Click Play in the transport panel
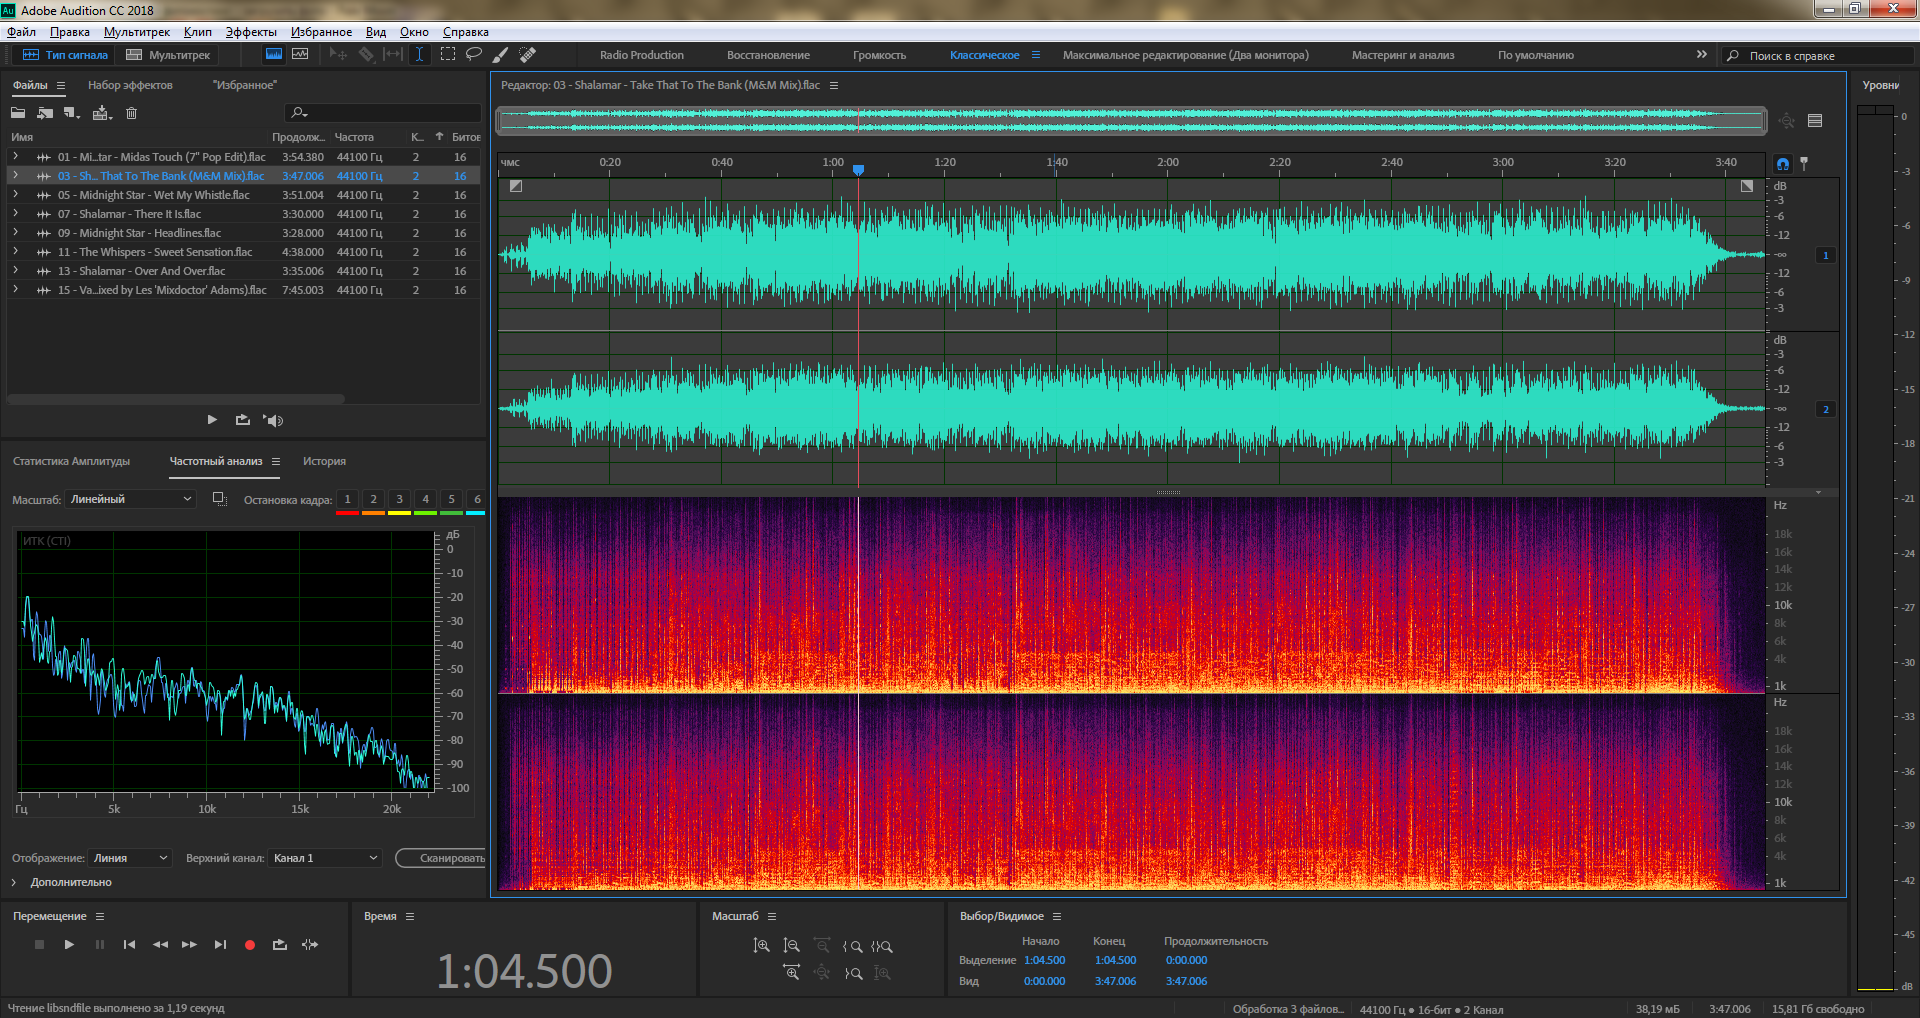 tap(69, 945)
